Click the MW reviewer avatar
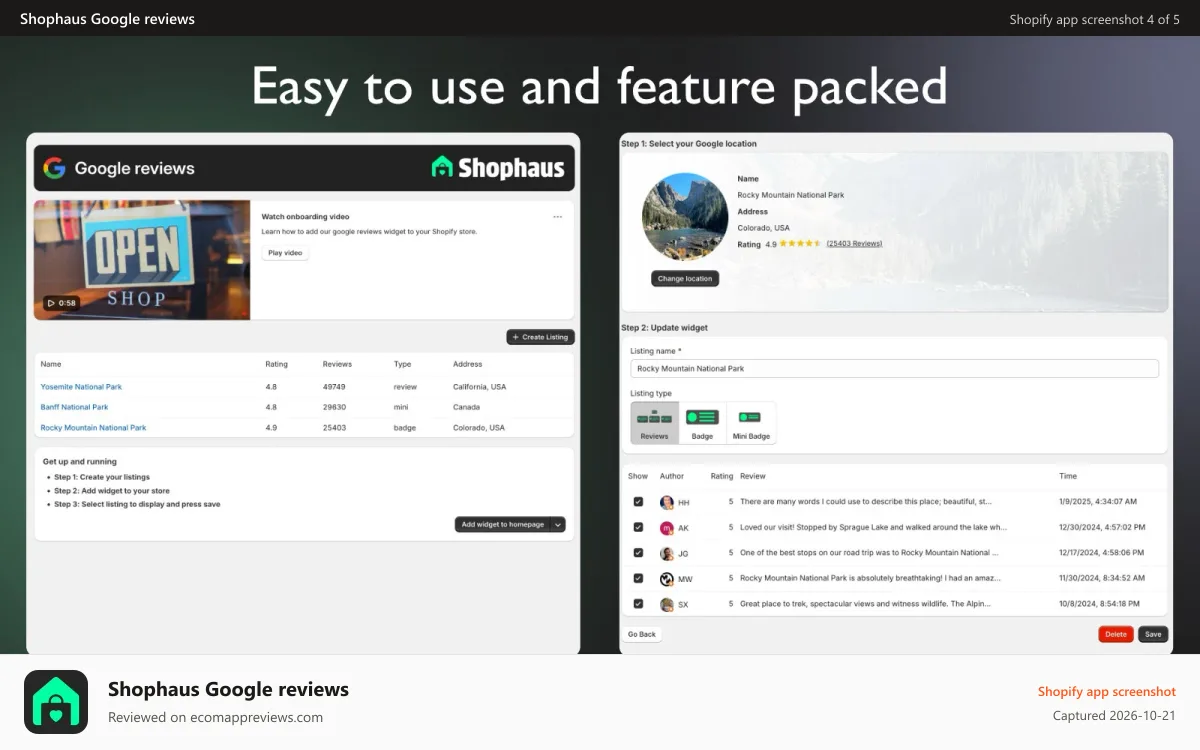This screenshot has height=750, width=1200. pos(667,579)
